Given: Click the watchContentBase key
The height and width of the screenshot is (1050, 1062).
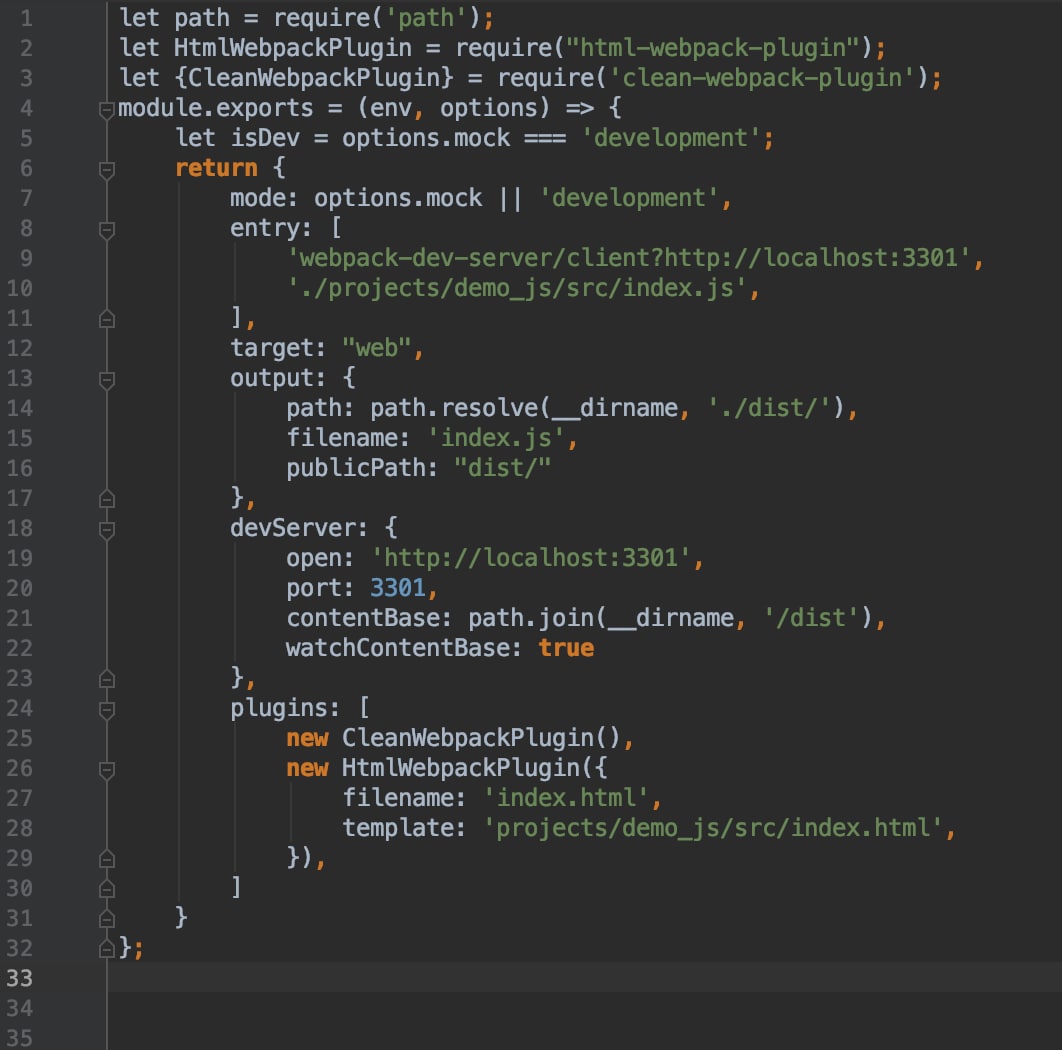Looking at the screenshot, I should pos(398,648).
